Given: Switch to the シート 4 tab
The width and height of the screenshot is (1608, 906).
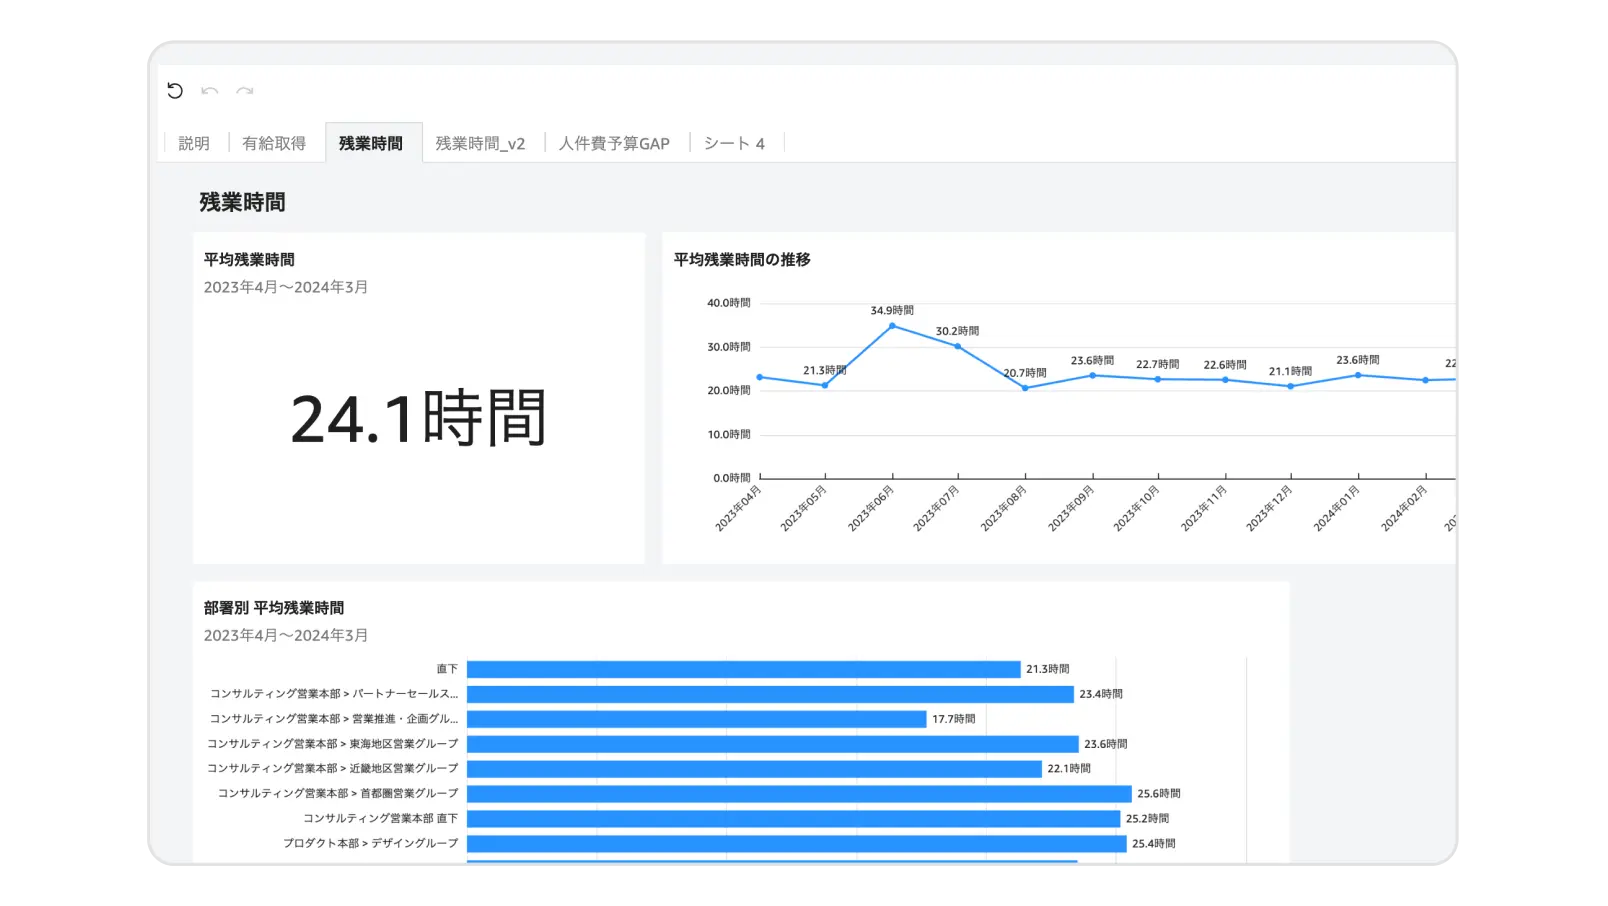Looking at the screenshot, I should point(733,143).
